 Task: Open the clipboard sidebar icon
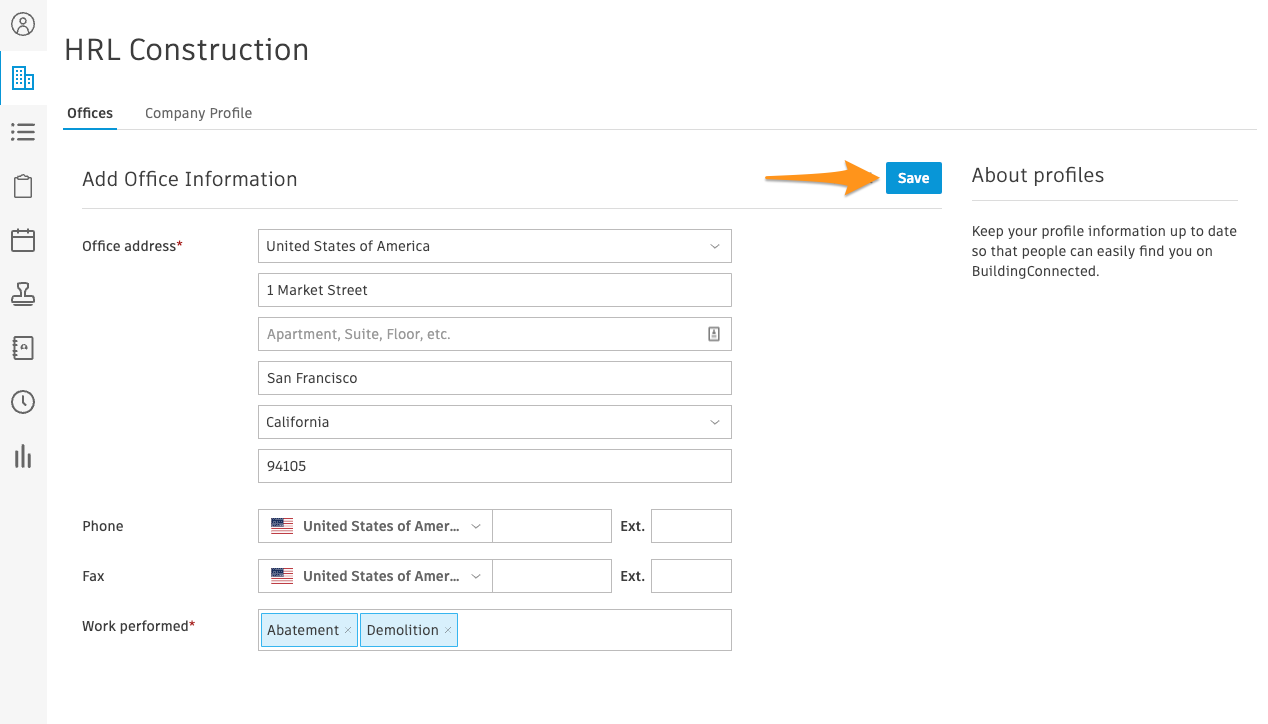pos(23,186)
